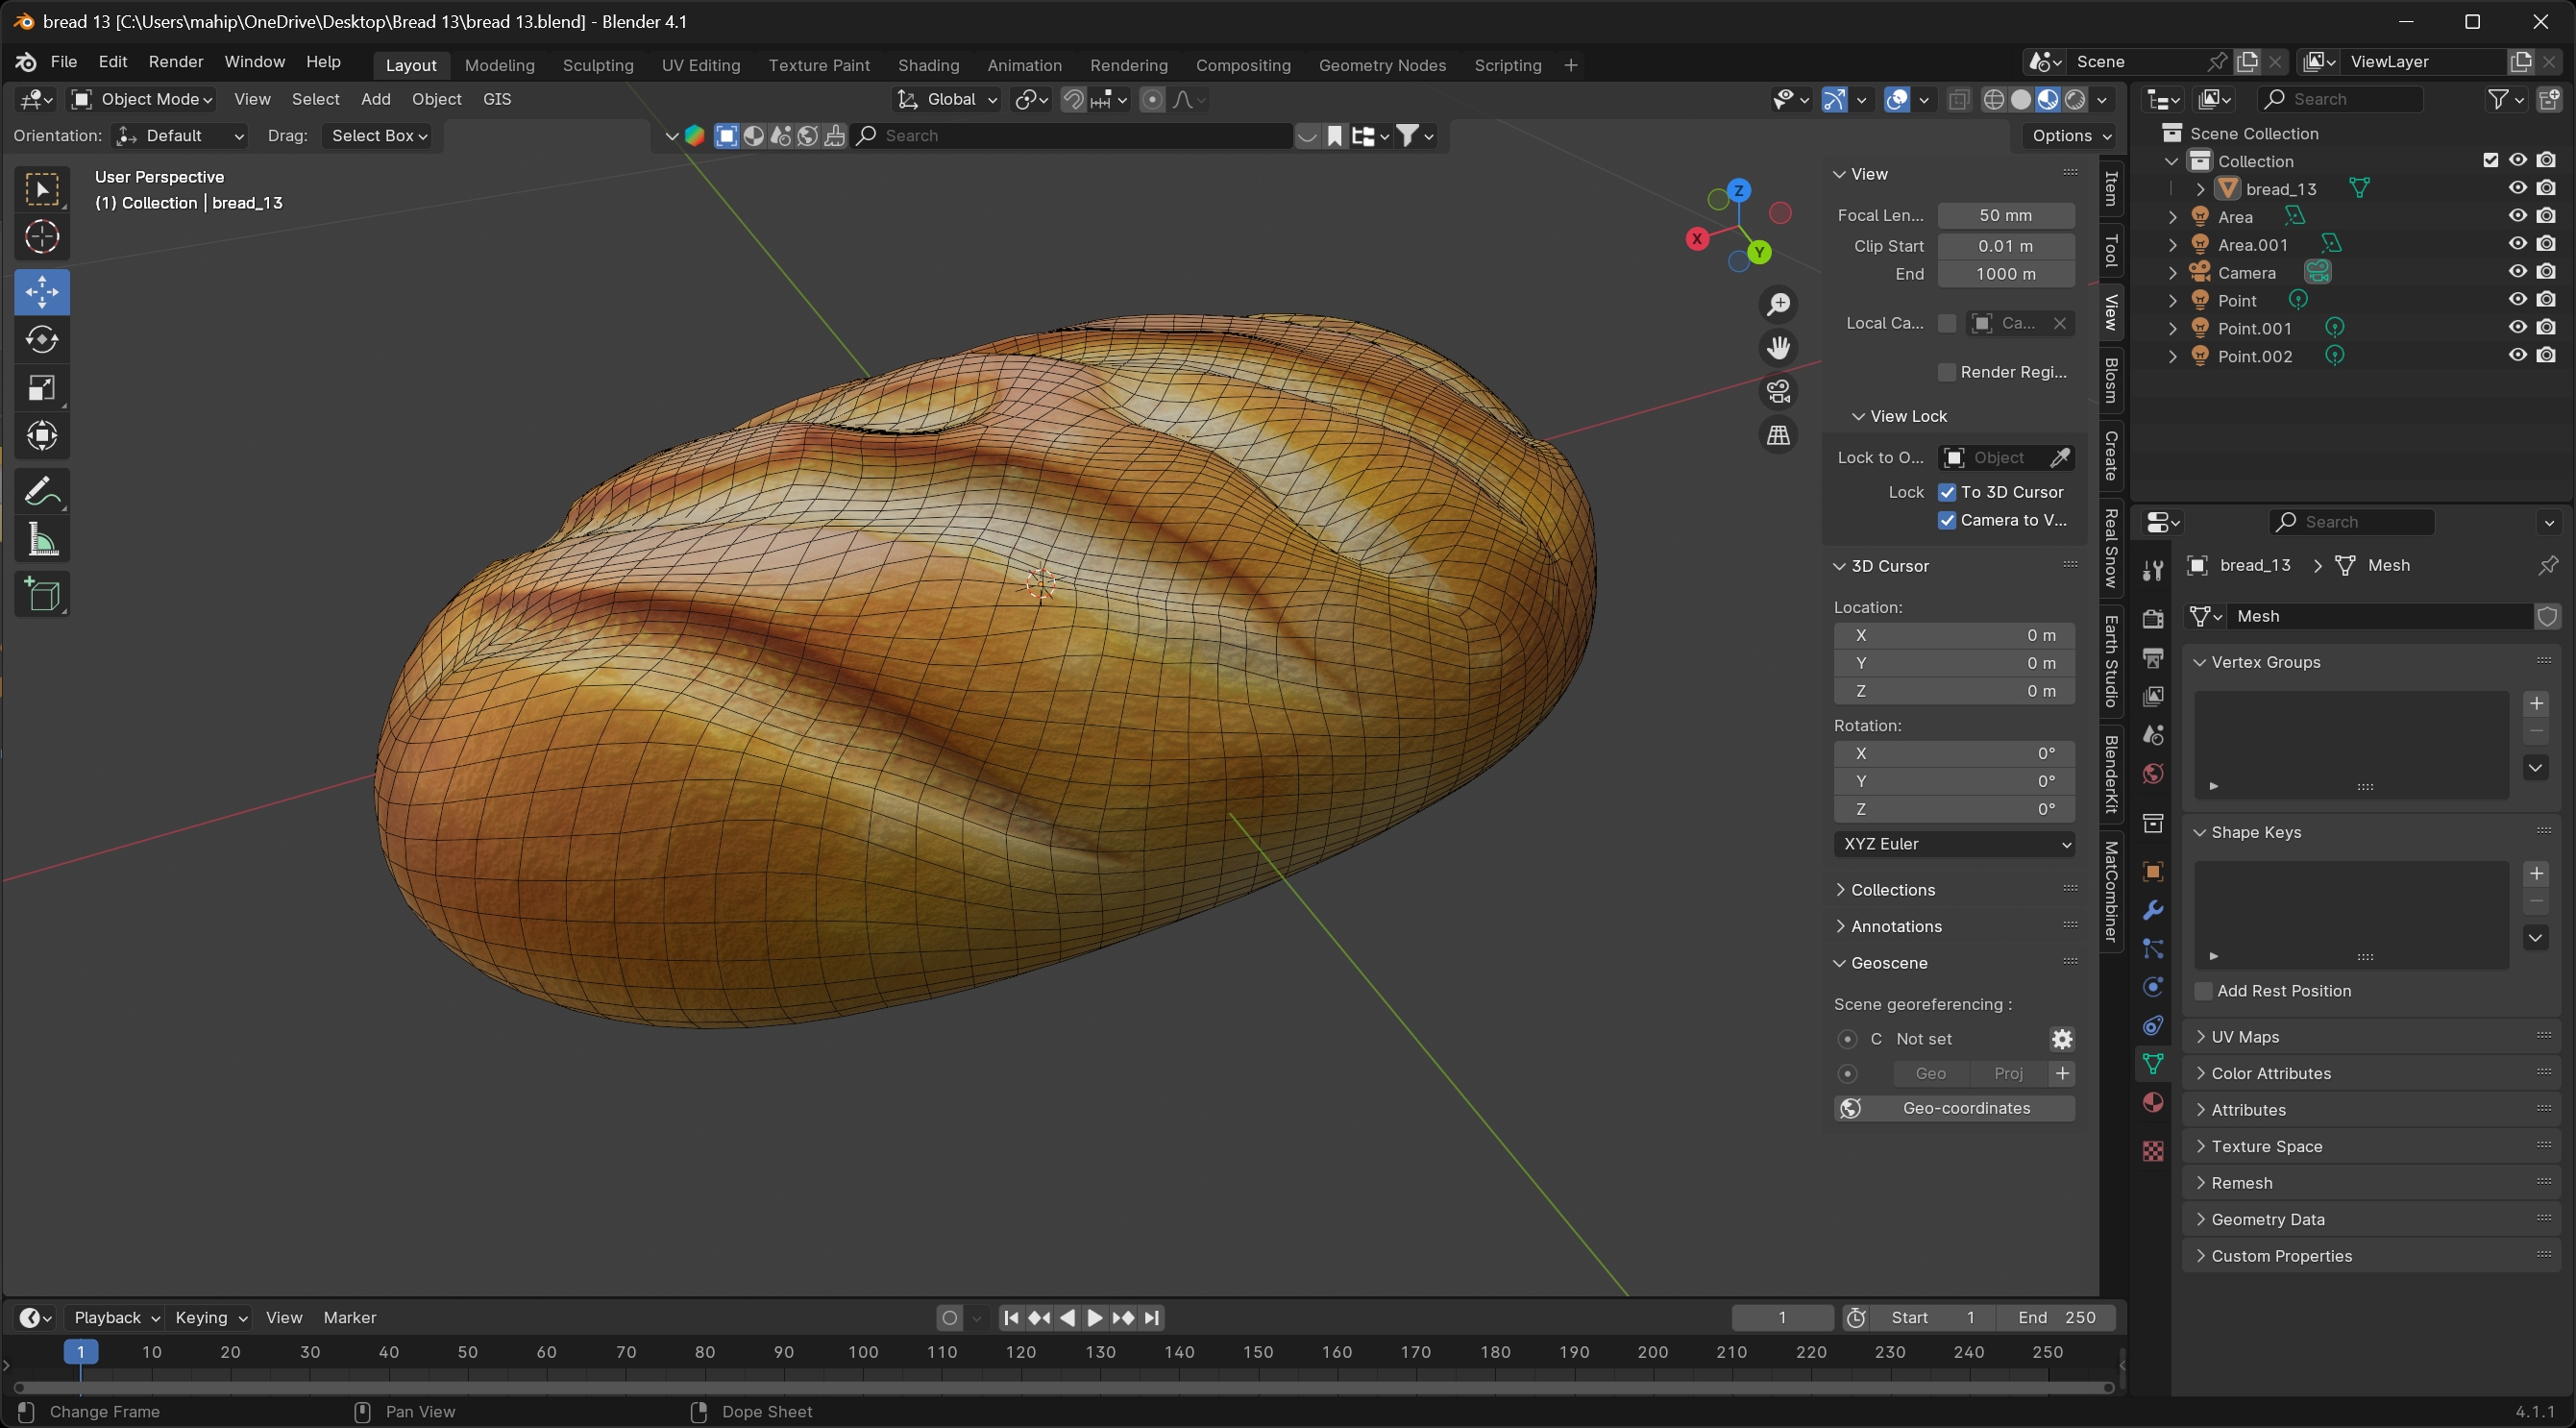Expand the UV Maps panel

click(2244, 1037)
